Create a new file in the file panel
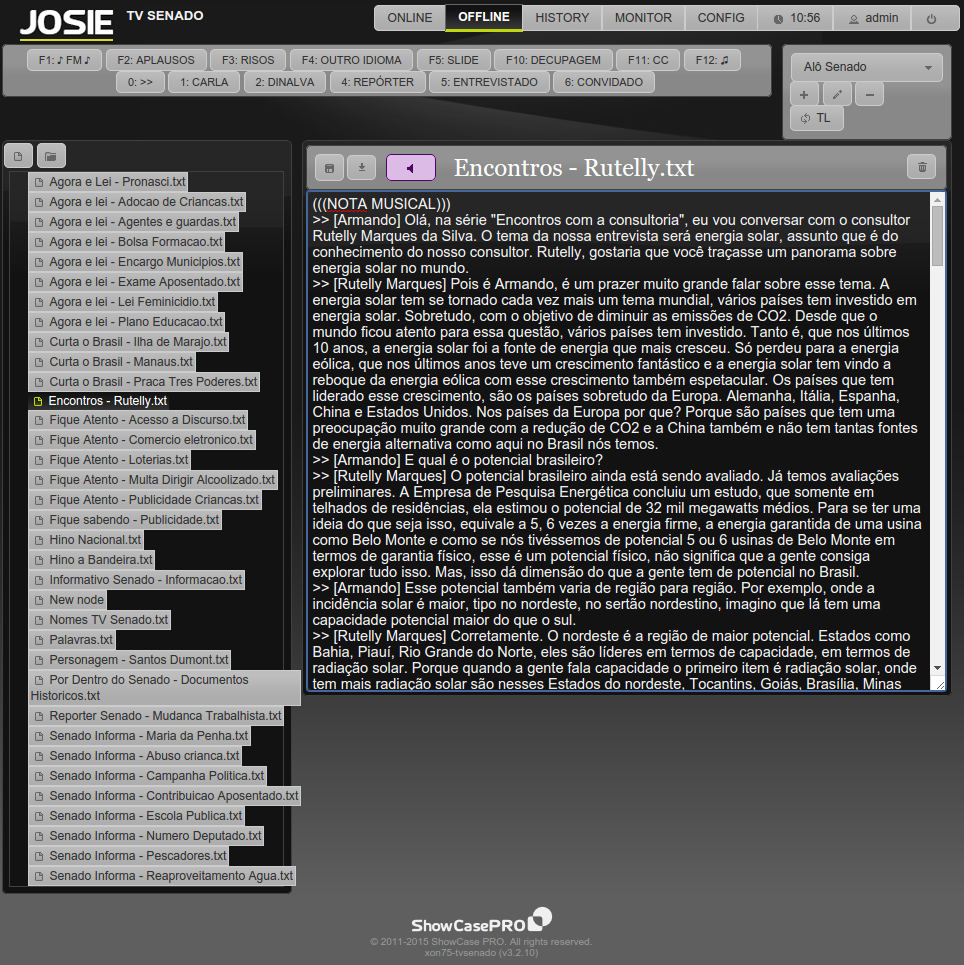The image size is (964, 965). pos(18,156)
